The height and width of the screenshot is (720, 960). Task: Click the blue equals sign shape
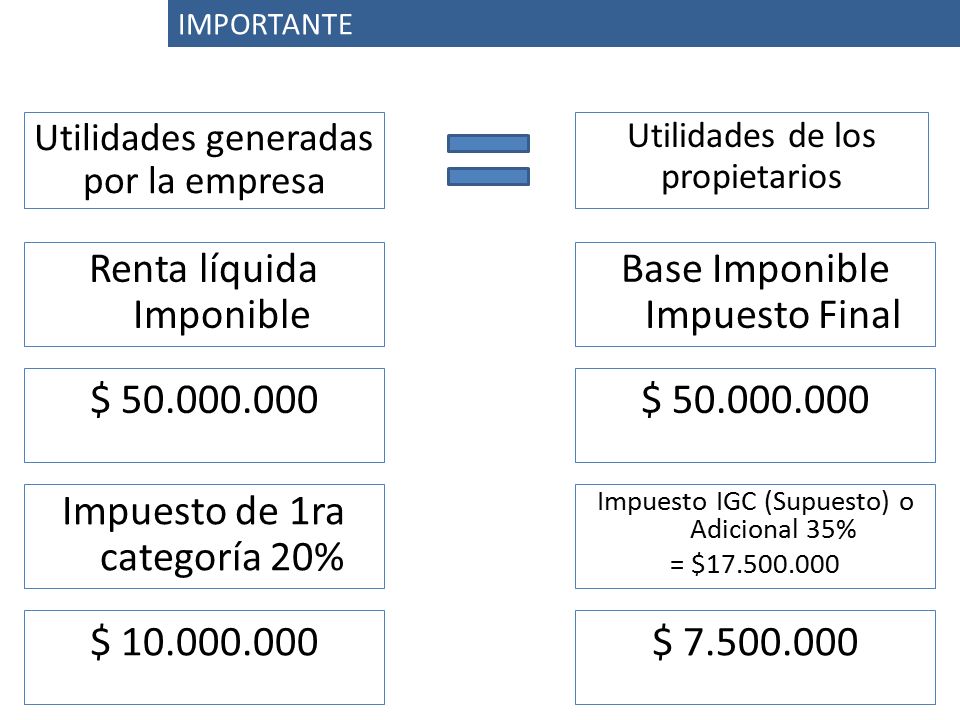tap(488, 160)
